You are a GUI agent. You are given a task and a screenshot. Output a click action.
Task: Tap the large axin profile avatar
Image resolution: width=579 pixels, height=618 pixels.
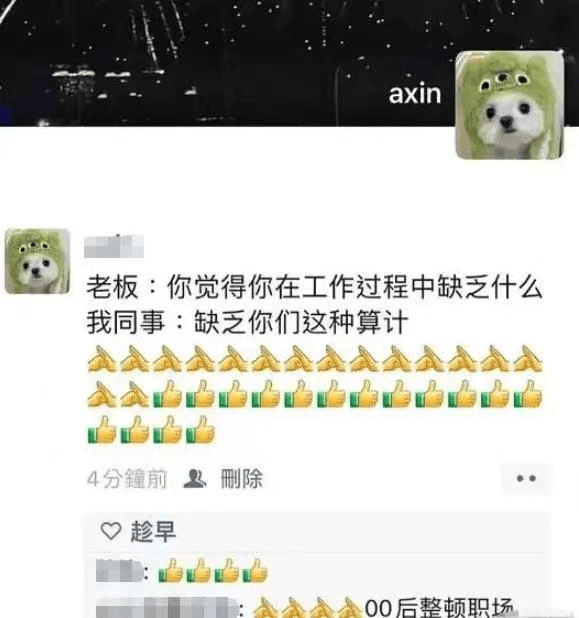510,105
